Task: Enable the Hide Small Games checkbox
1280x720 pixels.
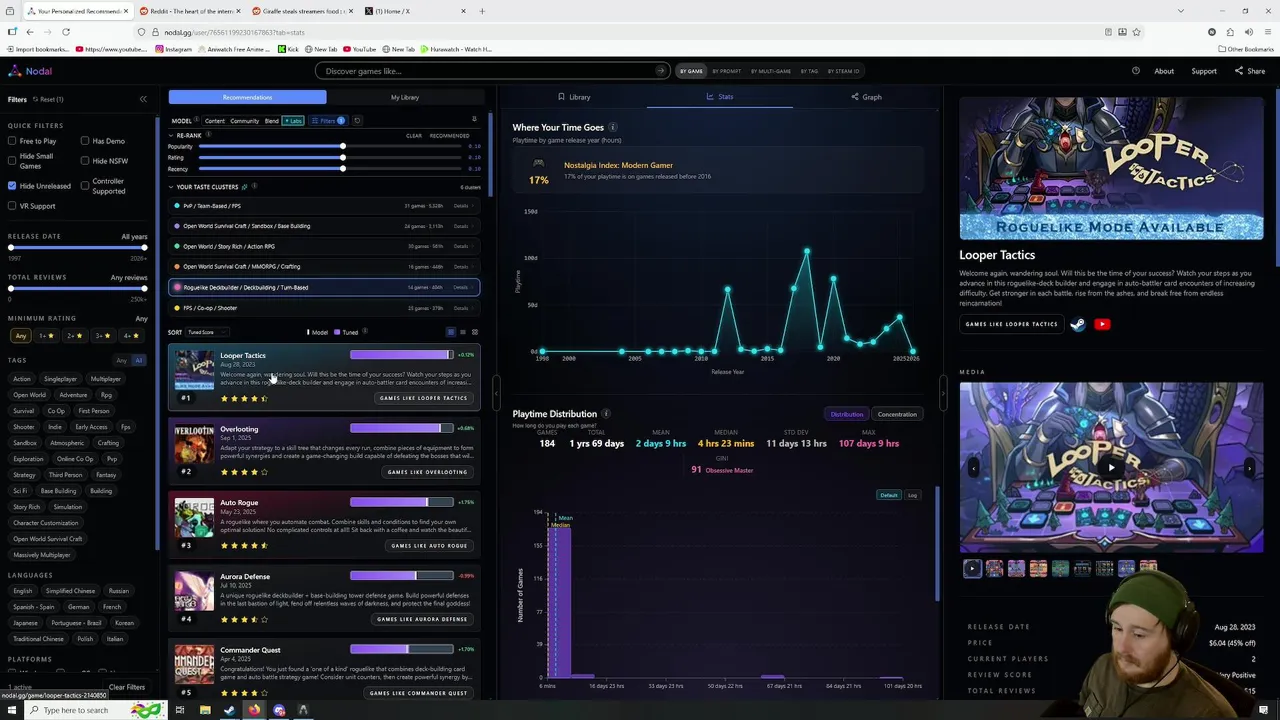Action: point(12,160)
